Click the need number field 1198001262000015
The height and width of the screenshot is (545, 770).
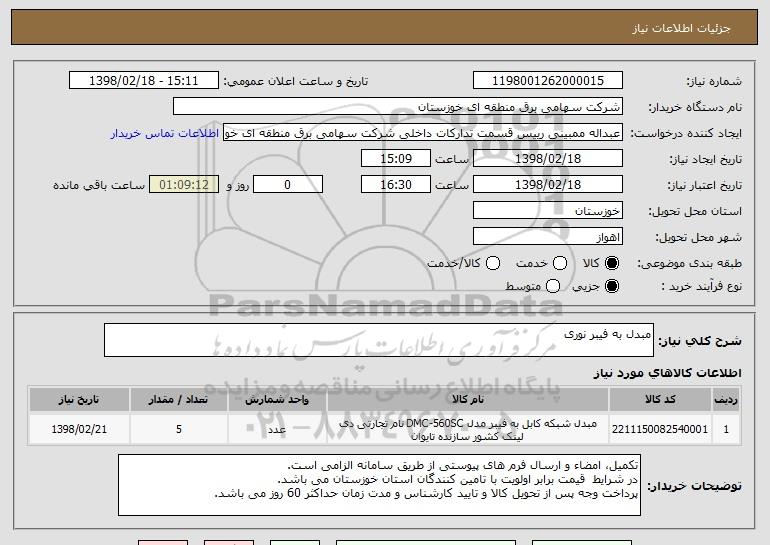548,81
